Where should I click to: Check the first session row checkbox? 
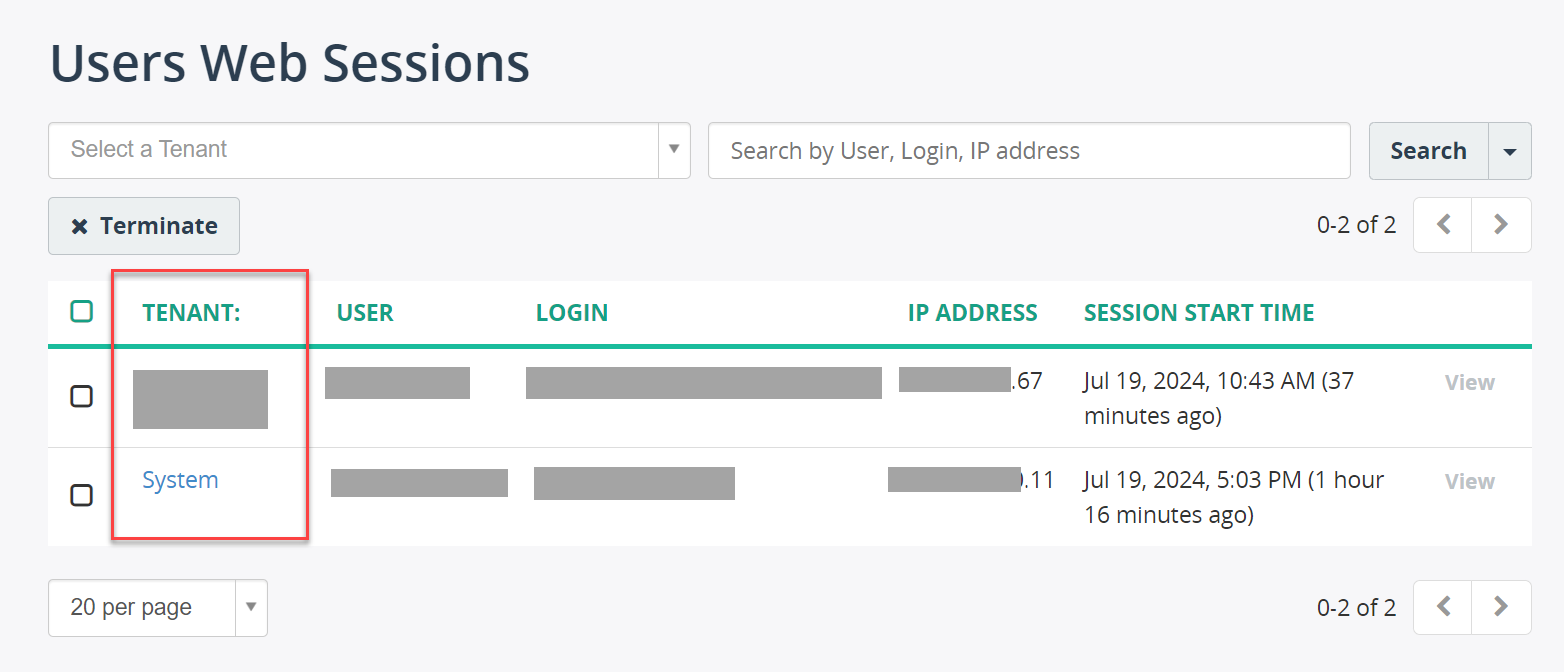click(82, 396)
